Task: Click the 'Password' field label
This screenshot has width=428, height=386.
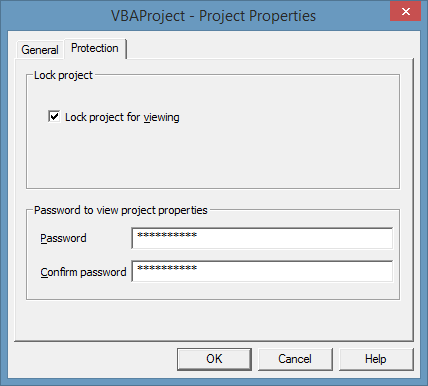Action: pos(63,238)
